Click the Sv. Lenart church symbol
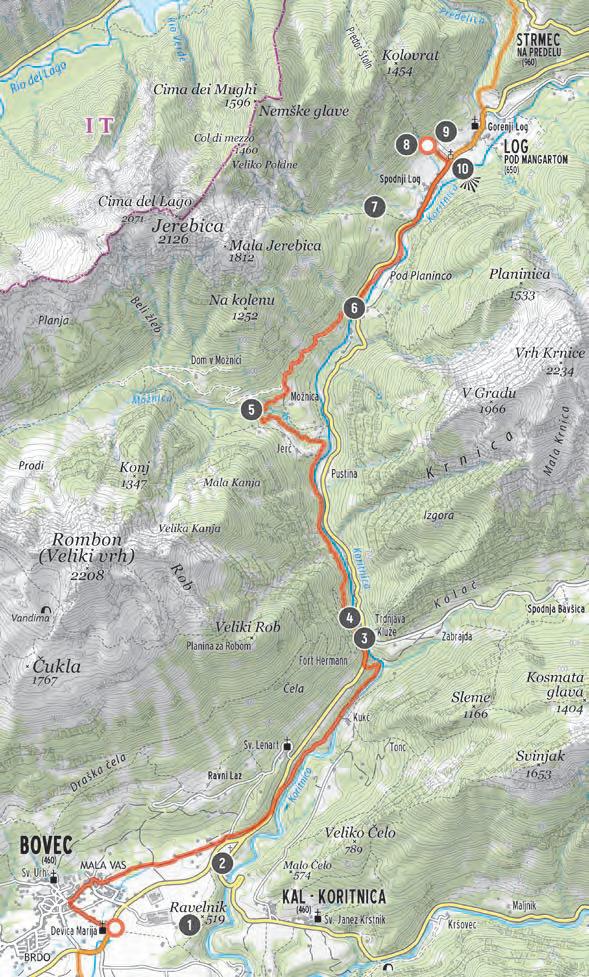The image size is (589, 977). coord(287,745)
